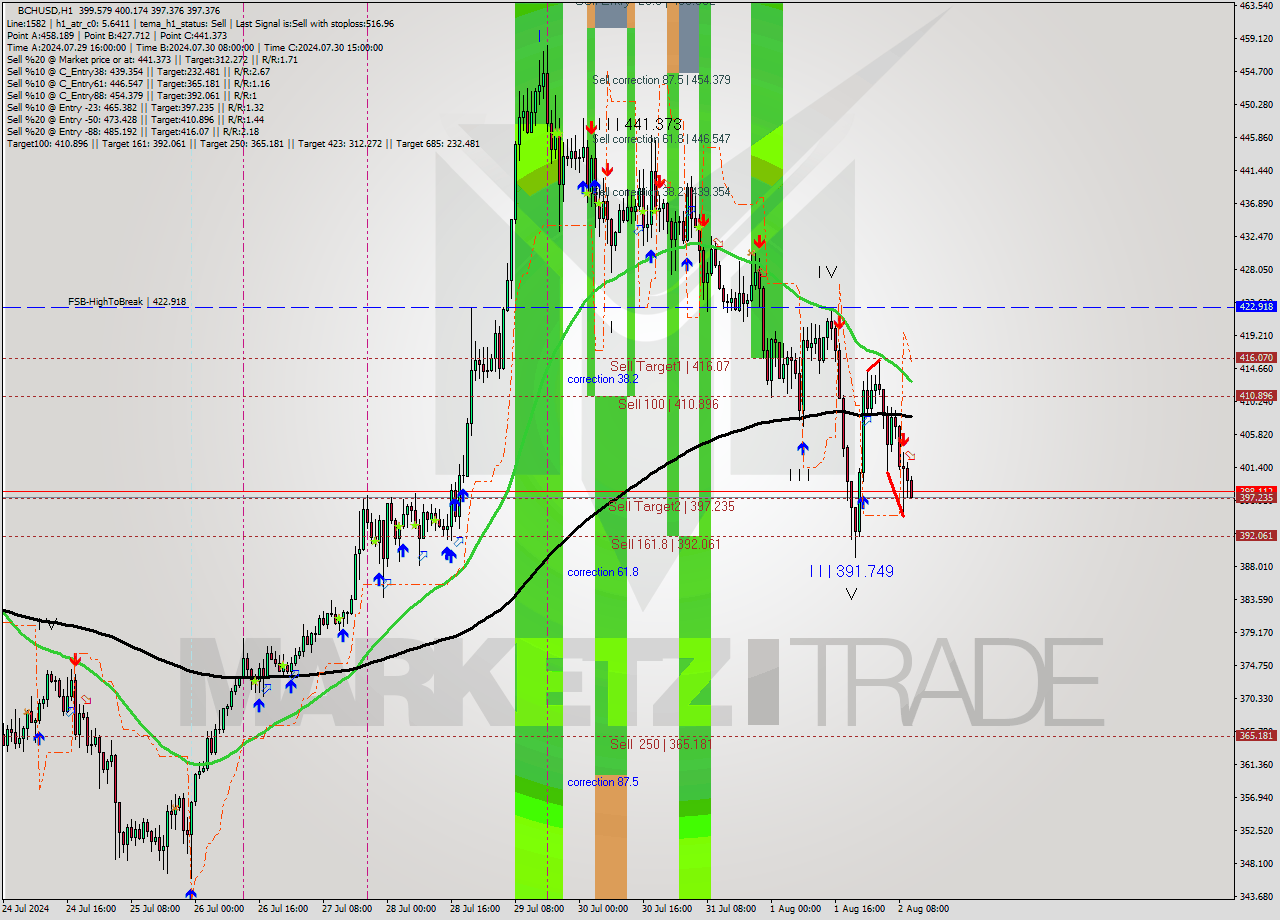Screen dimensions: 1280x920
Task: Click the '28 Jul 16:00' time axis label
Action: tap(474, 910)
